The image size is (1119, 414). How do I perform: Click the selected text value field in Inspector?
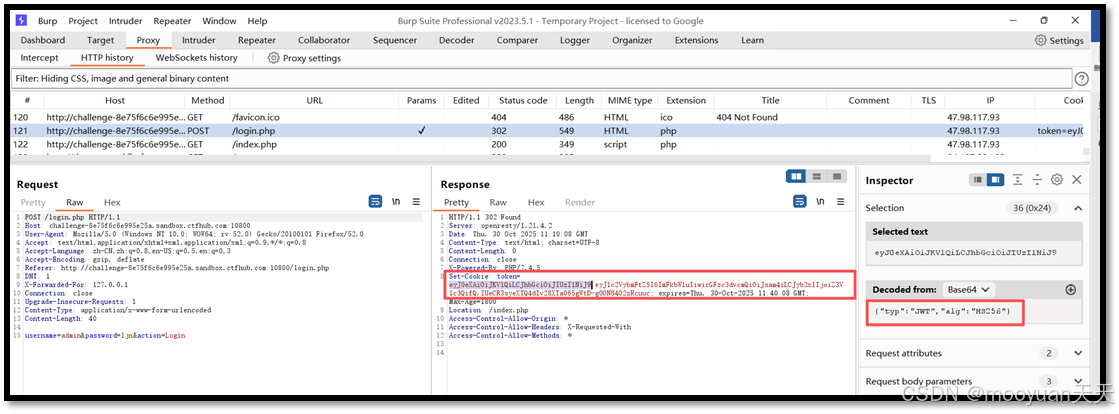coord(973,252)
